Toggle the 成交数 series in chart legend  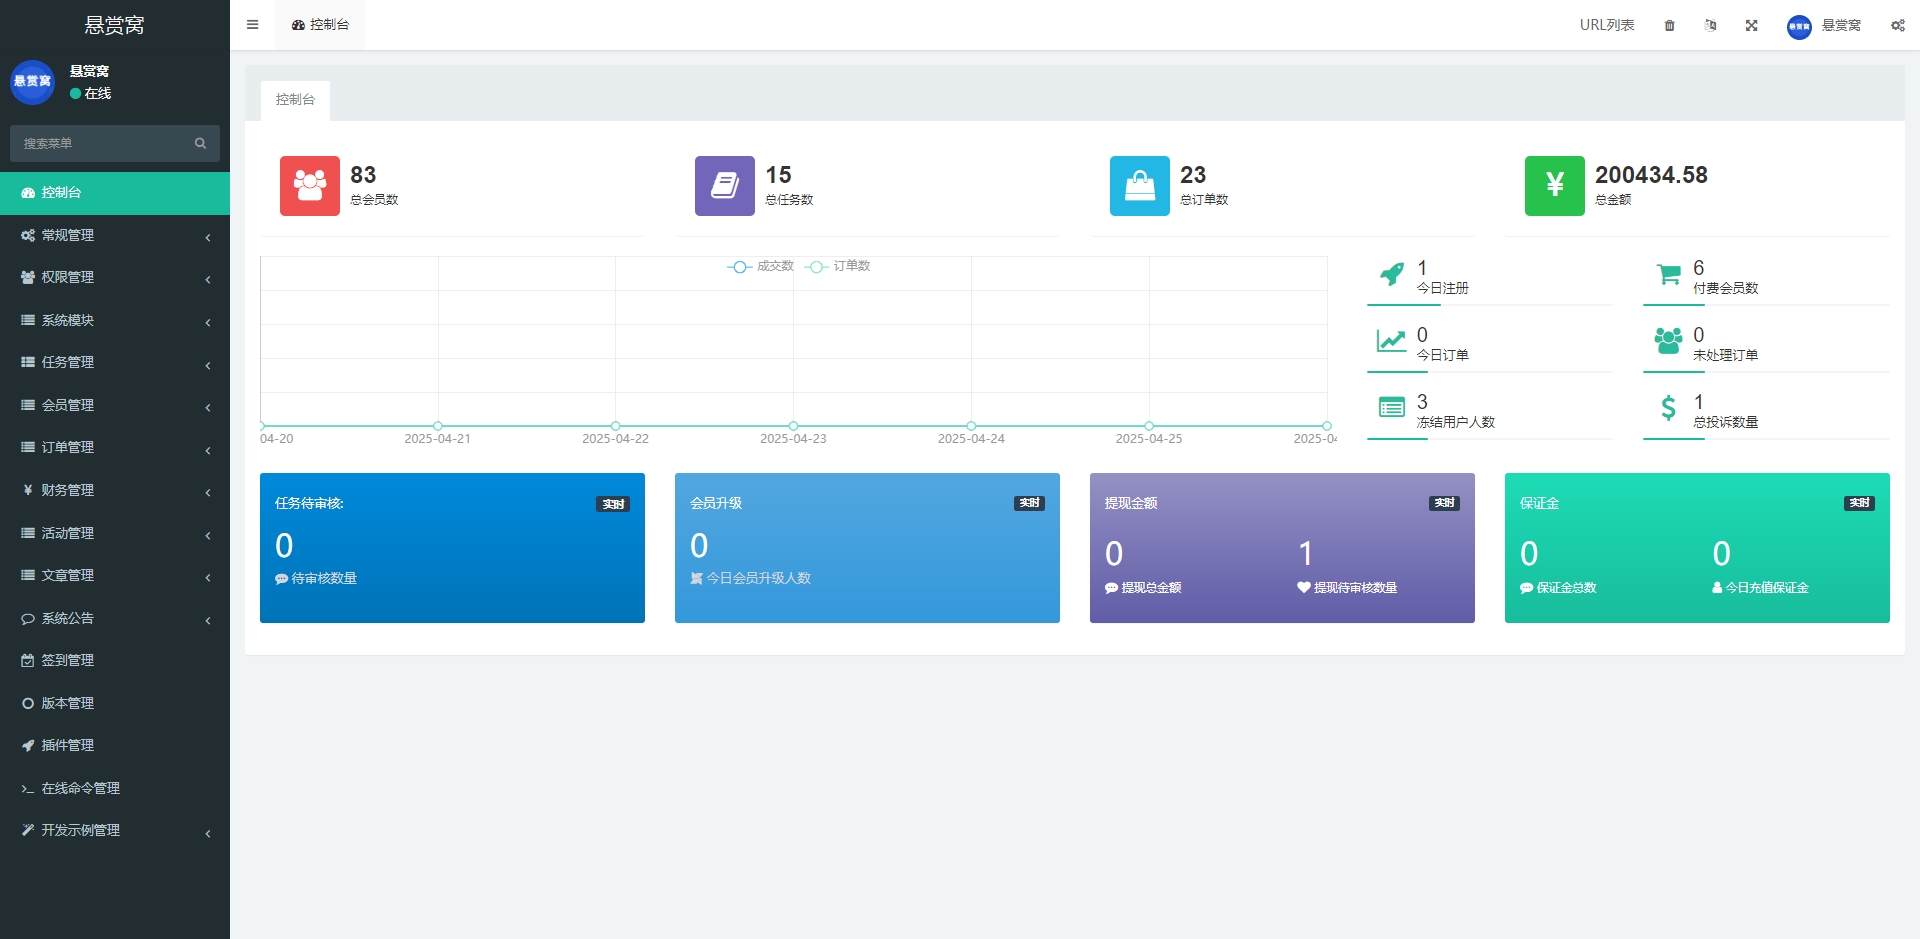click(x=761, y=266)
